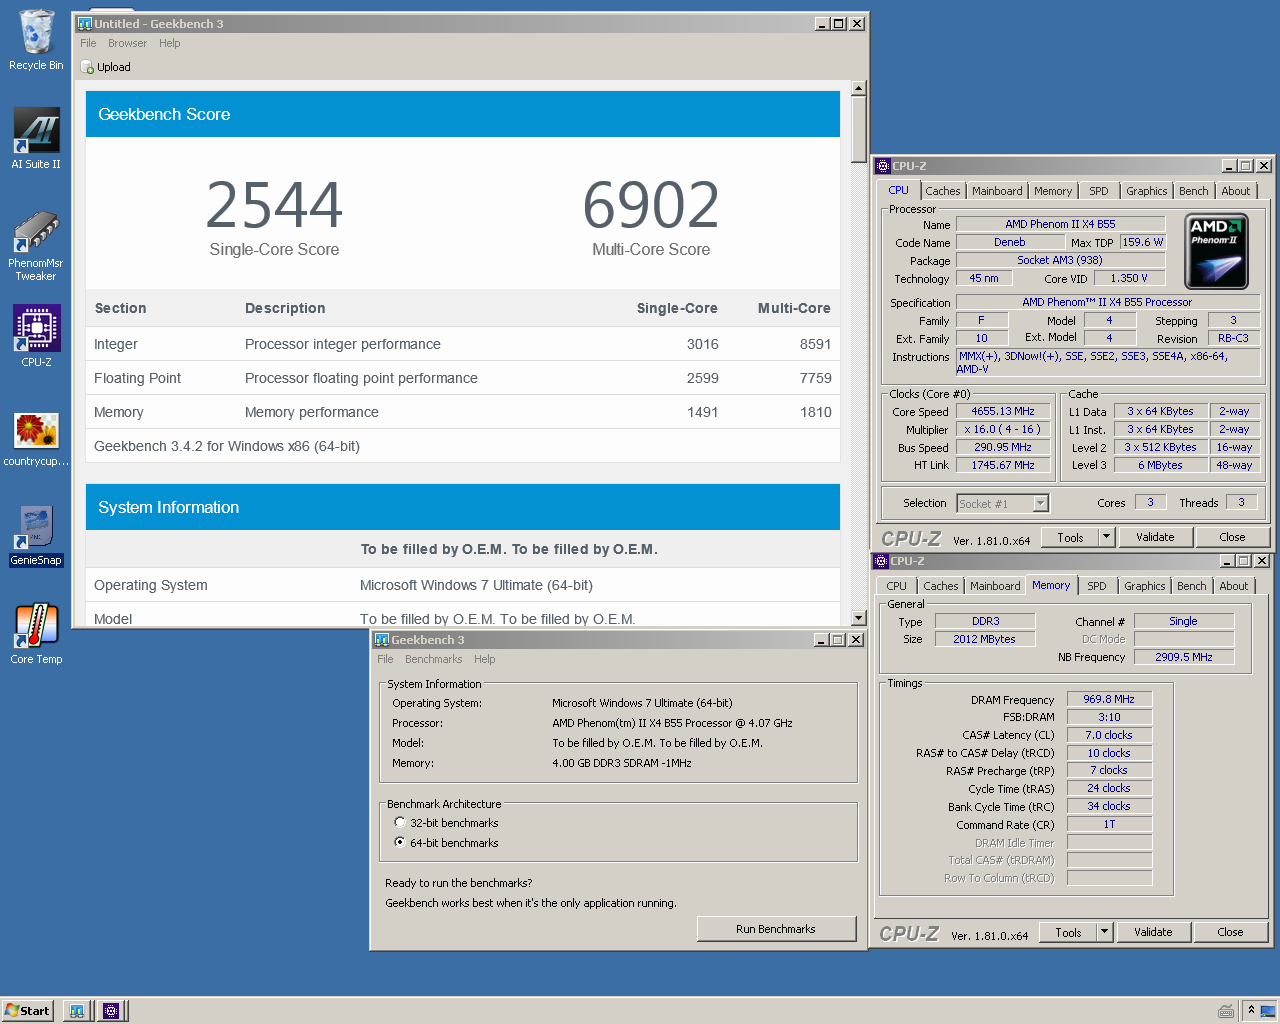The height and width of the screenshot is (1024, 1280).
Task: Open Mainboard tab in lower CPU-Z
Action: click(x=995, y=586)
